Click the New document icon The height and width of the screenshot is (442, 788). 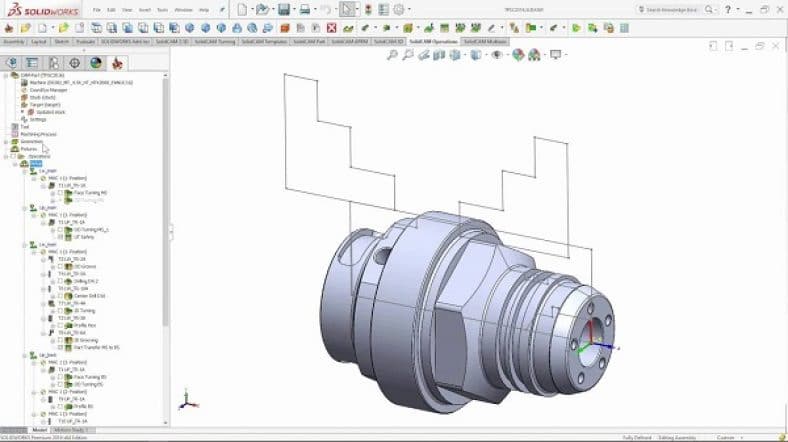[242, 10]
